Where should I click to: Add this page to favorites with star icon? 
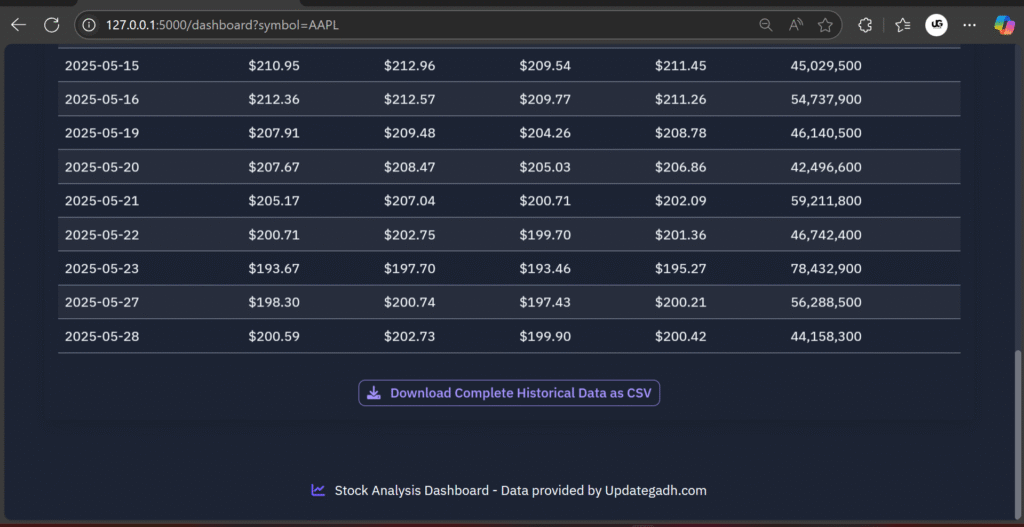tap(825, 25)
